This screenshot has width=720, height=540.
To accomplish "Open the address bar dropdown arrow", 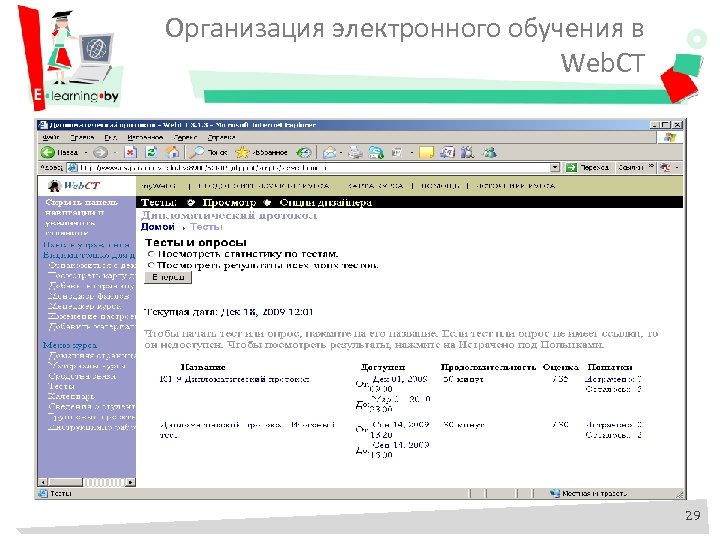I will click(555, 168).
